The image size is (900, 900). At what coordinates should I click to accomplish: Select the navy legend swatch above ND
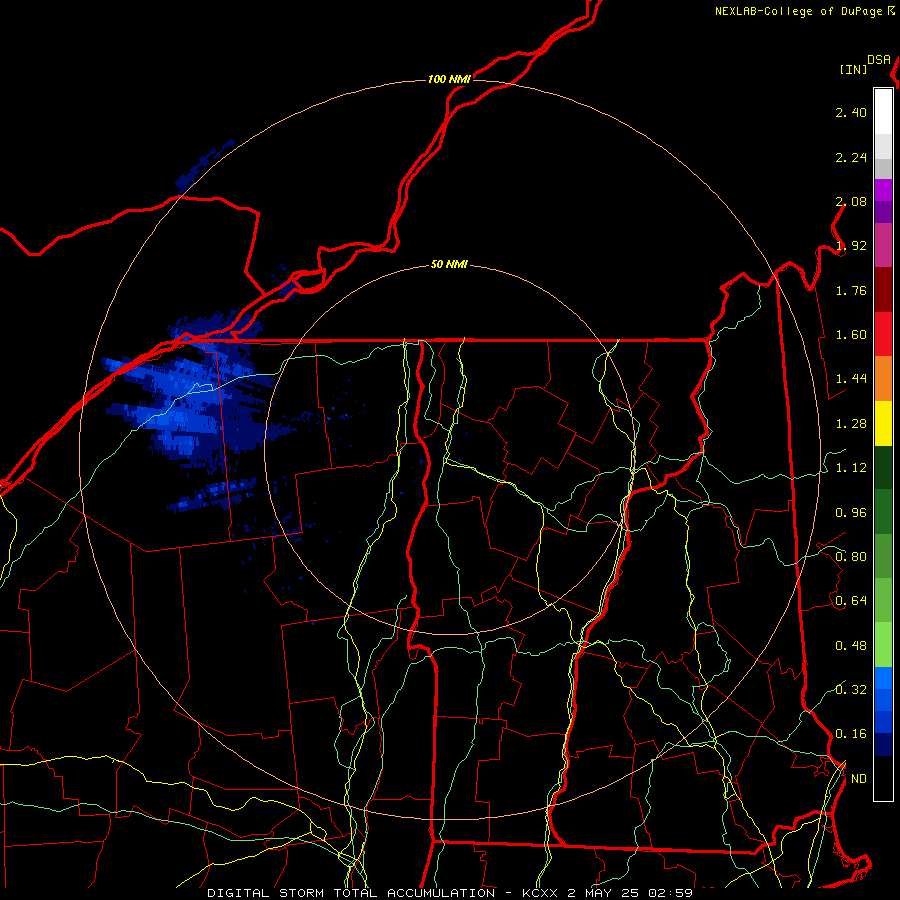click(883, 744)
